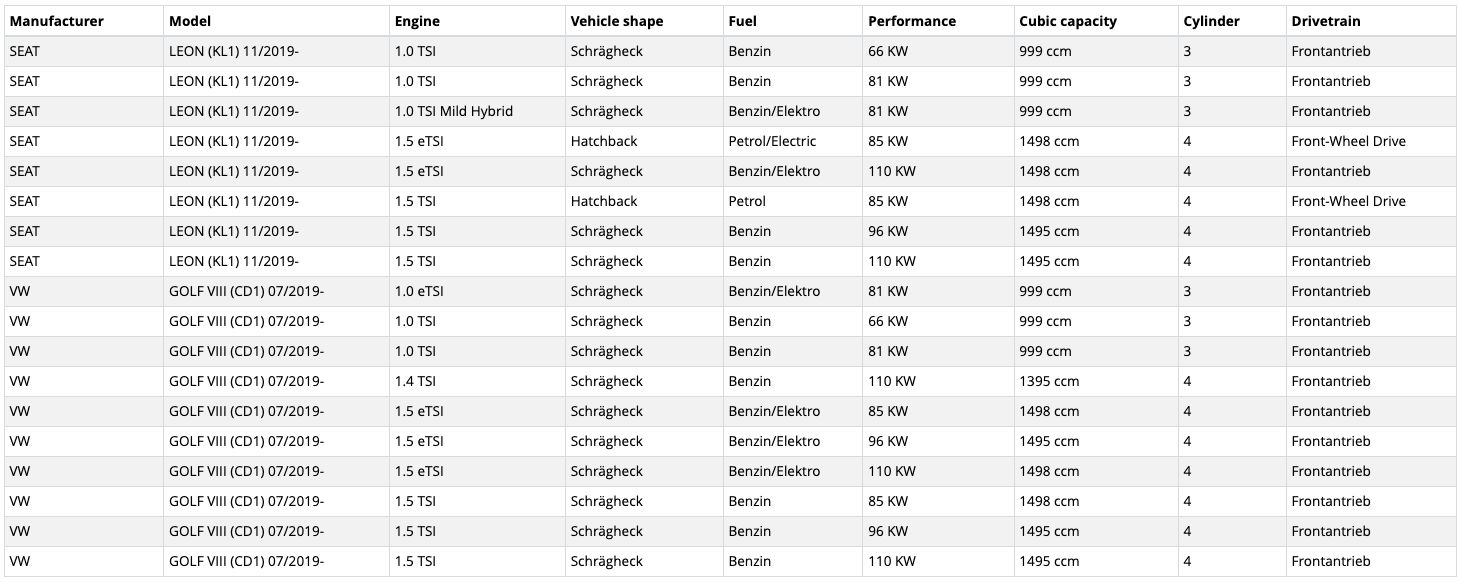1459x583 pixels.
Task: Sort by the Model column header
Action: (190, 21)
